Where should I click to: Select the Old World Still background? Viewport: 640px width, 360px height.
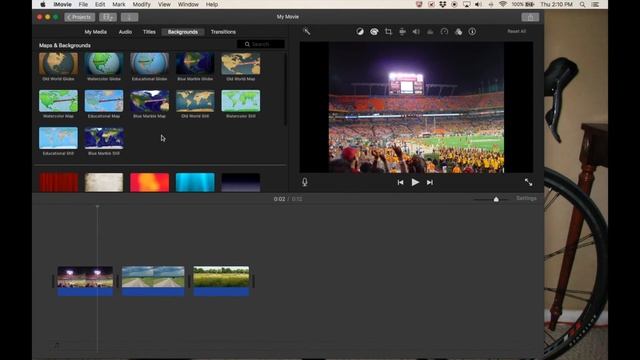[x=195, y=101]
